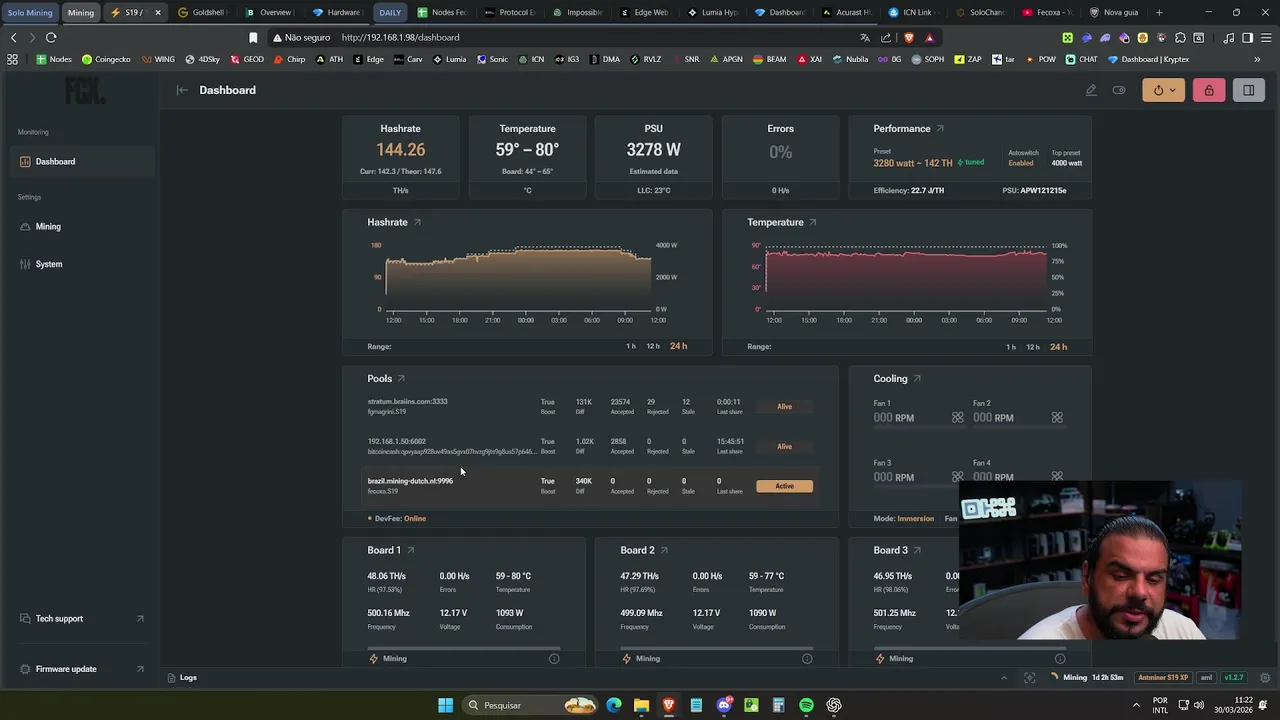The width and height of the screenshot is (1280, 720).
Task: Switch to the Goldshell browser tab
Action: 202,12
